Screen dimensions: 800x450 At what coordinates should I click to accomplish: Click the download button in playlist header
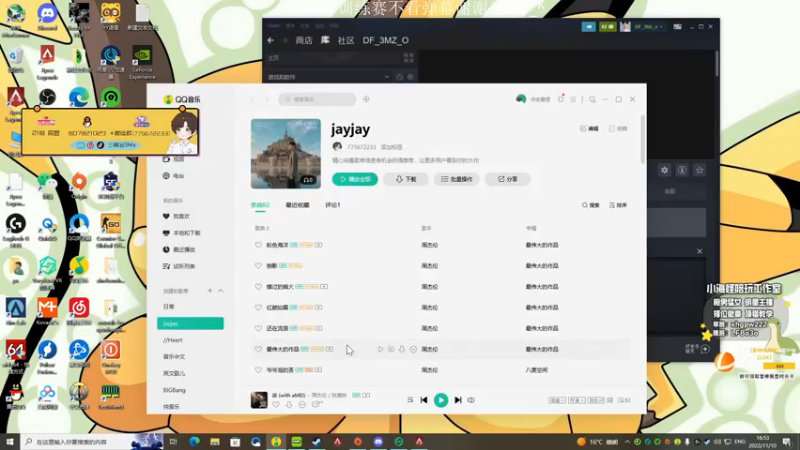point(406,179)
